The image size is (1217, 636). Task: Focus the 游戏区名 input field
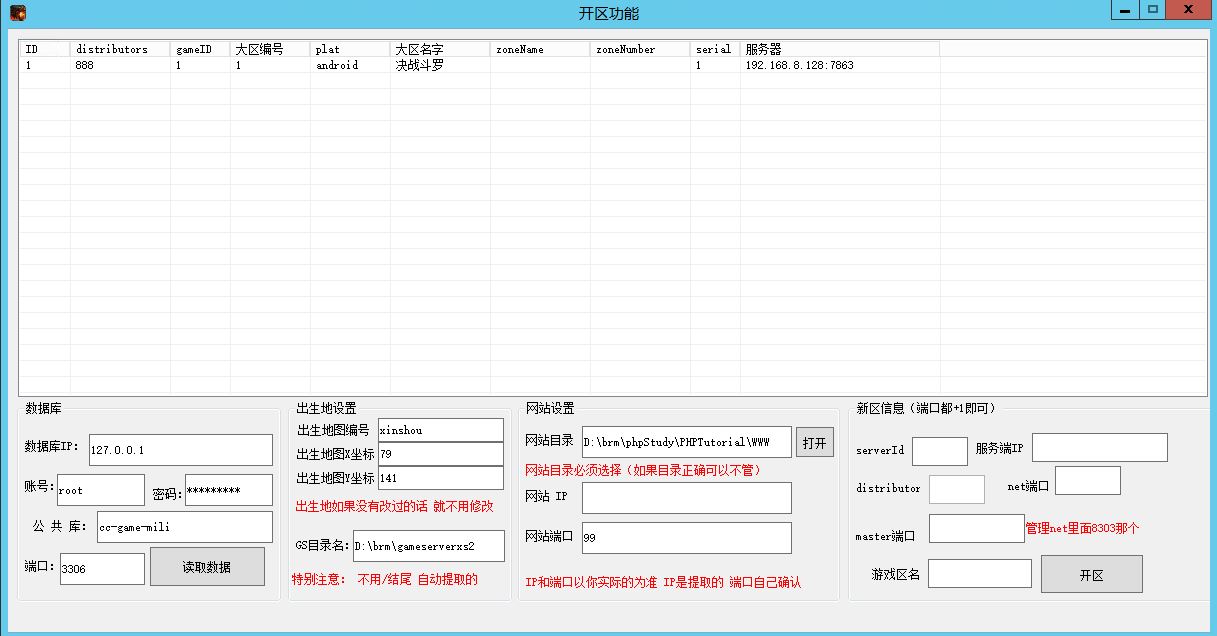pyautogui.click(x=979, y=574)
